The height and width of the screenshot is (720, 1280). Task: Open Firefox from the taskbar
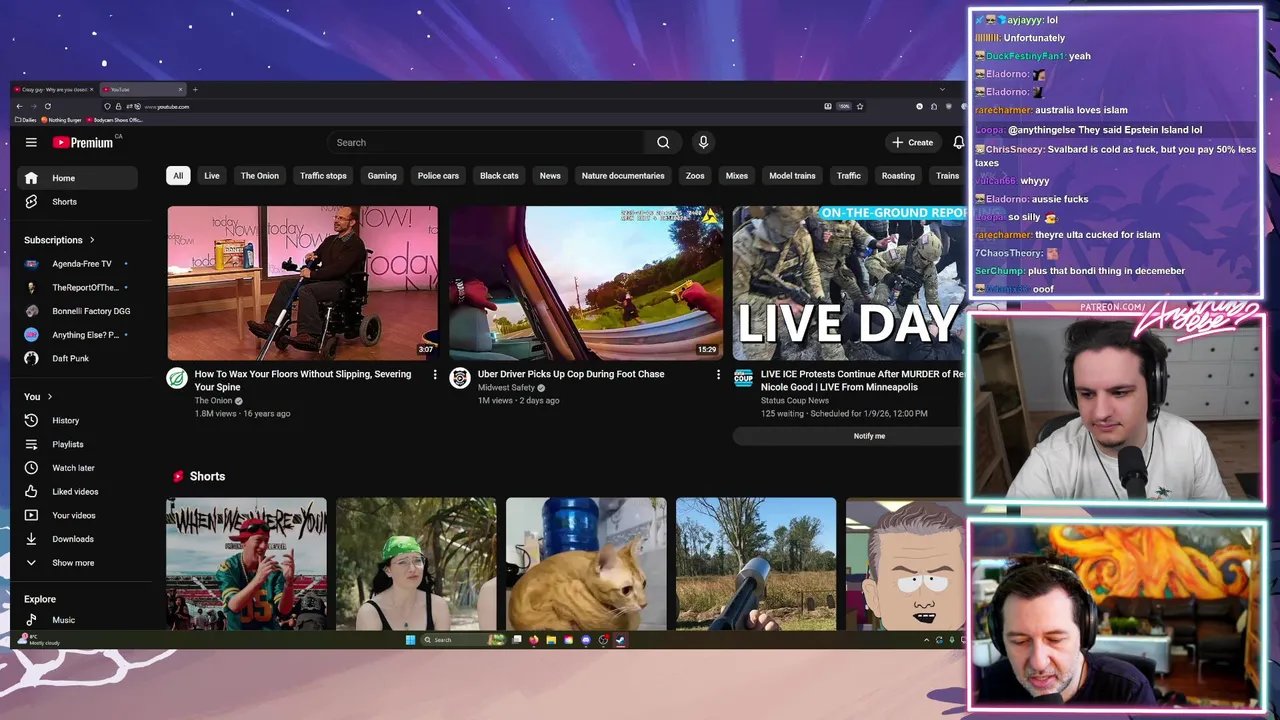click(x=534, y=640)
